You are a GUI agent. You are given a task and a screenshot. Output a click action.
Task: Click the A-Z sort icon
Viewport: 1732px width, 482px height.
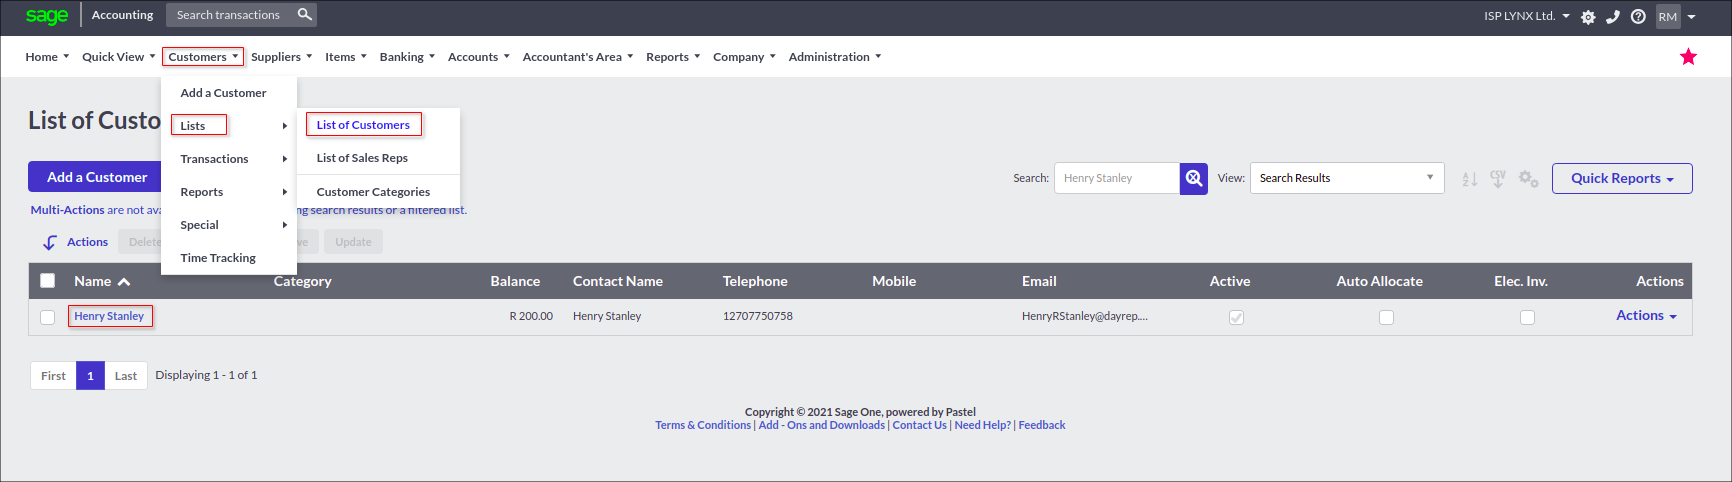(x=1469, y=179)
